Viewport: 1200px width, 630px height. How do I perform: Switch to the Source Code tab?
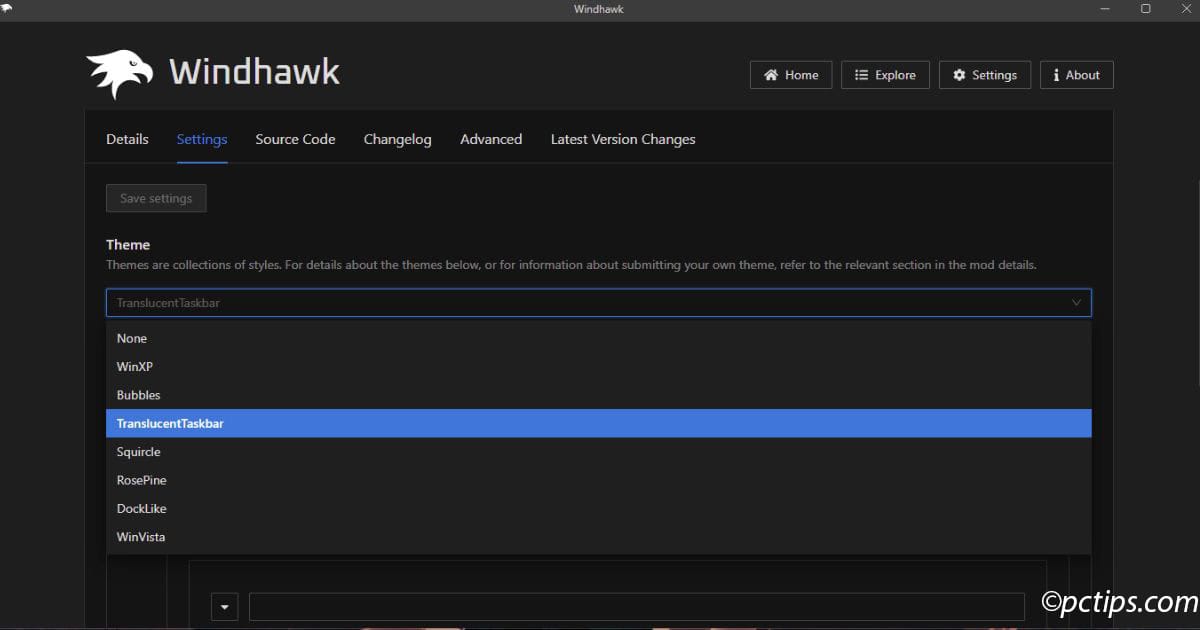(295, 139)
